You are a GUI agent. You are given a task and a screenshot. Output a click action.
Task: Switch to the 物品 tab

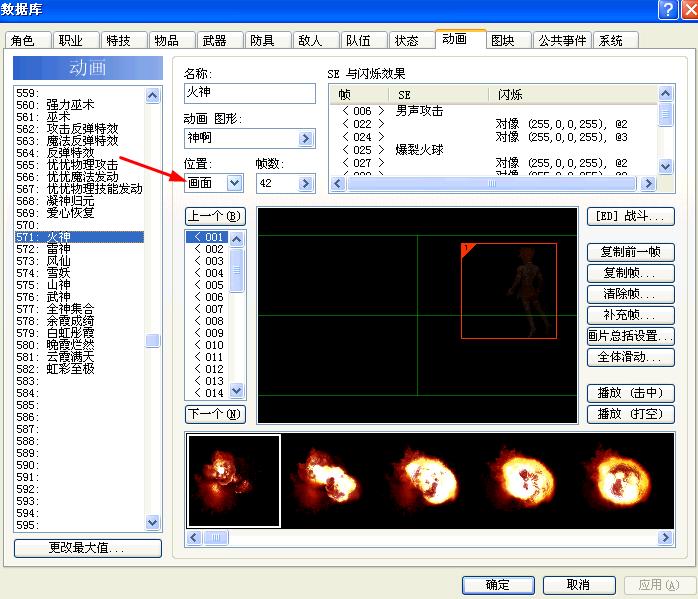(x=171, y=40)
